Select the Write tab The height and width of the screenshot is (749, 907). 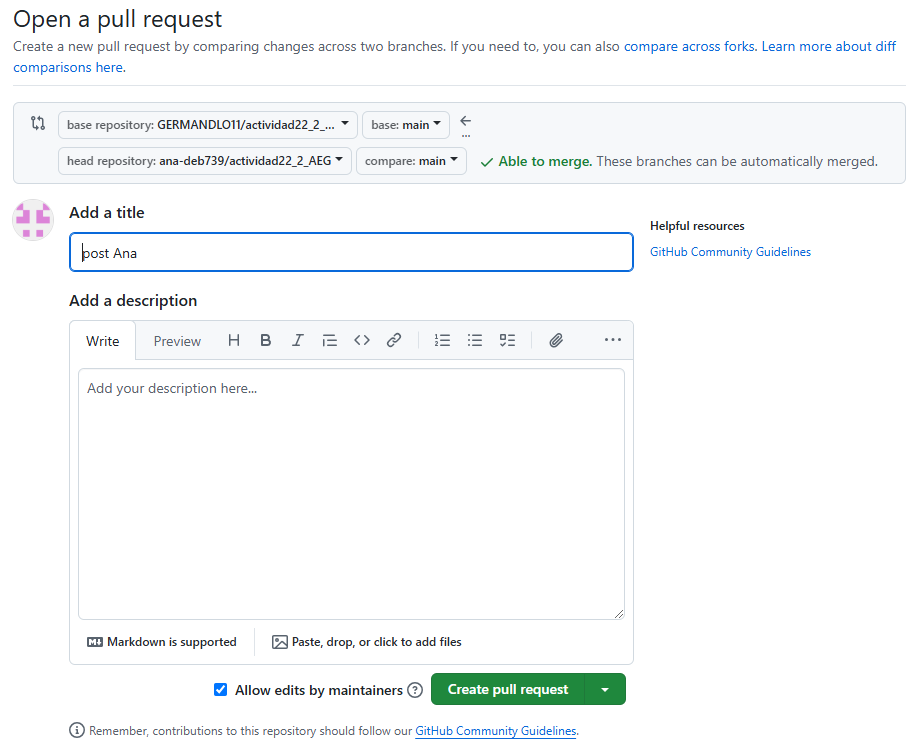[102, 341]
